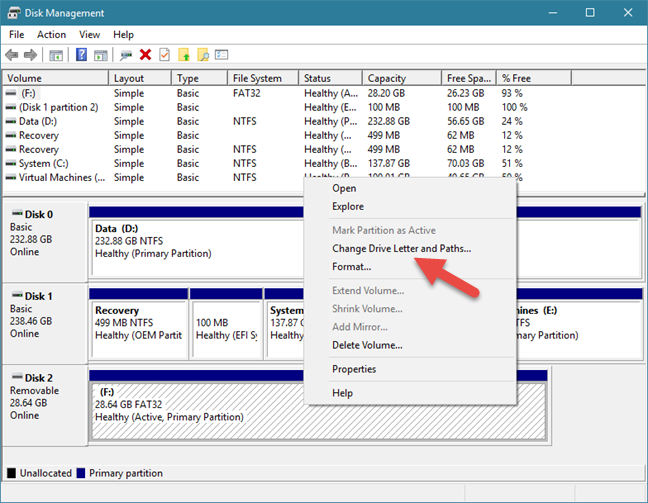Click the folder with magnifier icon
Screen dimensions: 648x503
click(202, 55)
